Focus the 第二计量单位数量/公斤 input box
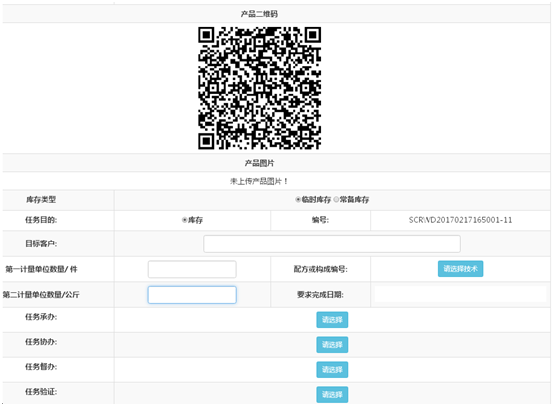 (x=192, y=295)
